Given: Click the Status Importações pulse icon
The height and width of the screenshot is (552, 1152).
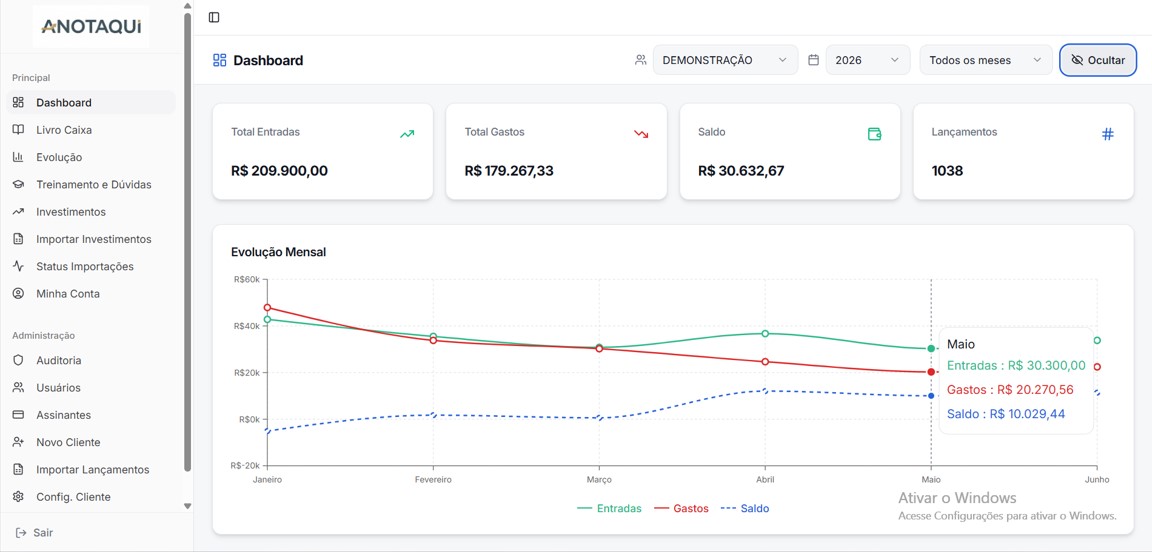Looking at the screenshot, I should [18, 266].
